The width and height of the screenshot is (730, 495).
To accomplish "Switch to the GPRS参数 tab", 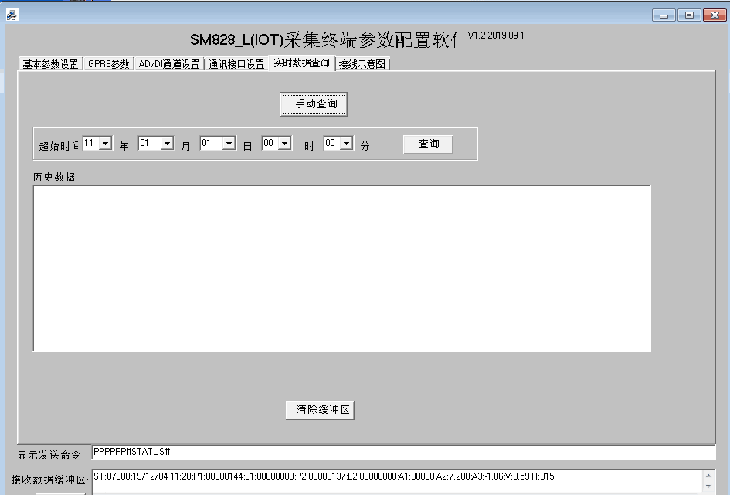I will tap(108, 64).
